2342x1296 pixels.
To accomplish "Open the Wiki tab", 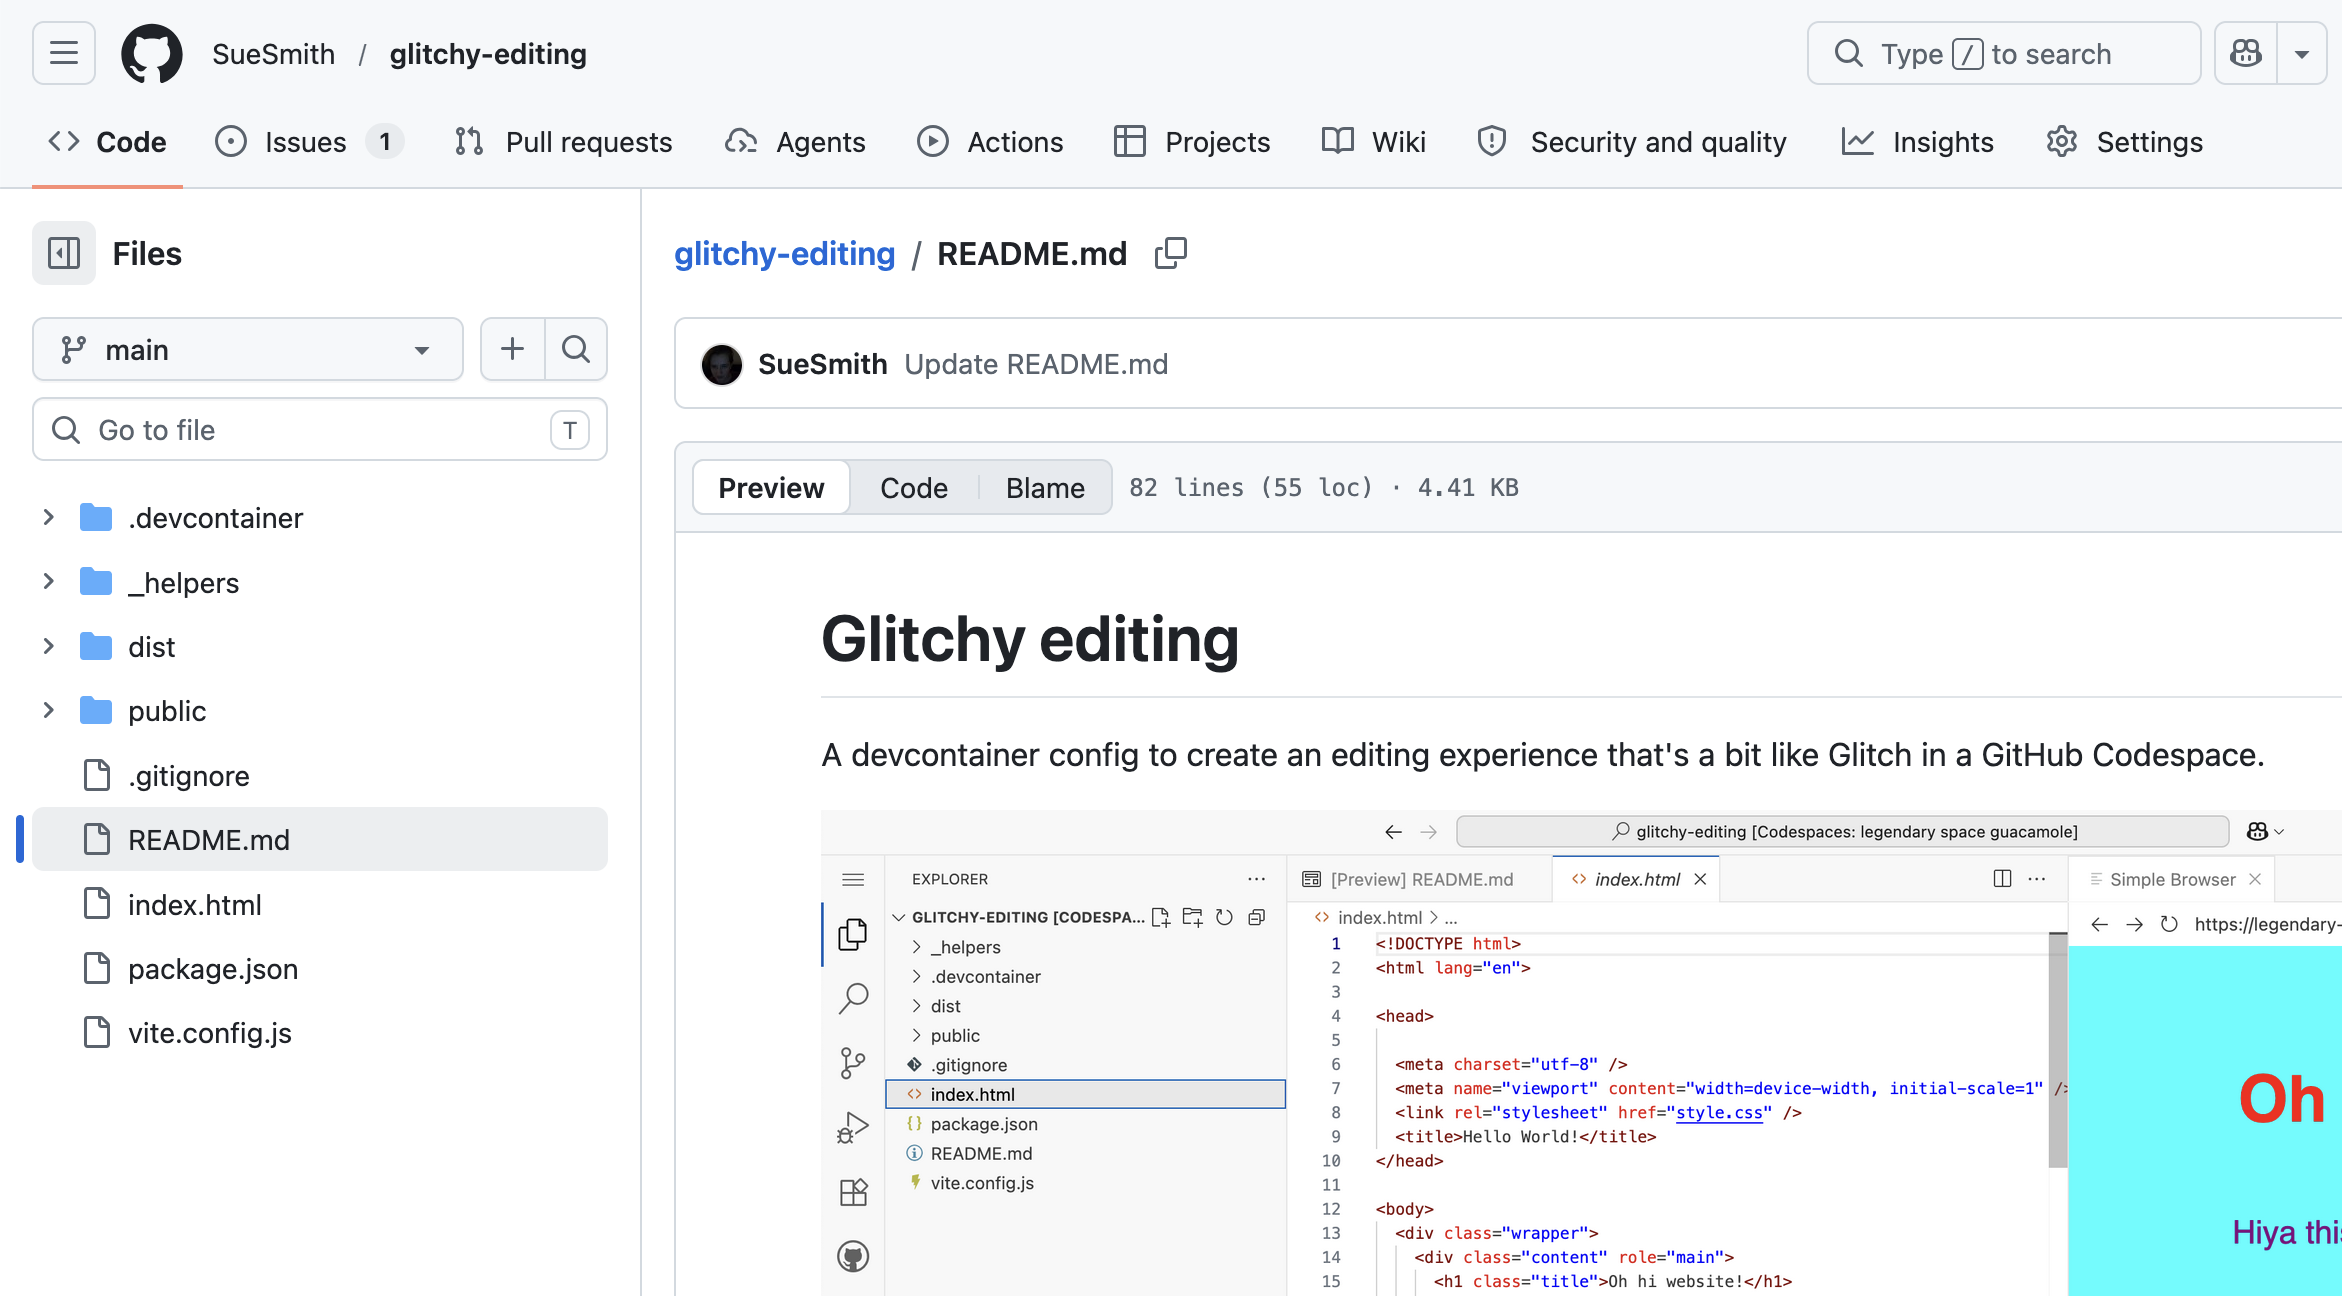I will (x=1374, y=142).
